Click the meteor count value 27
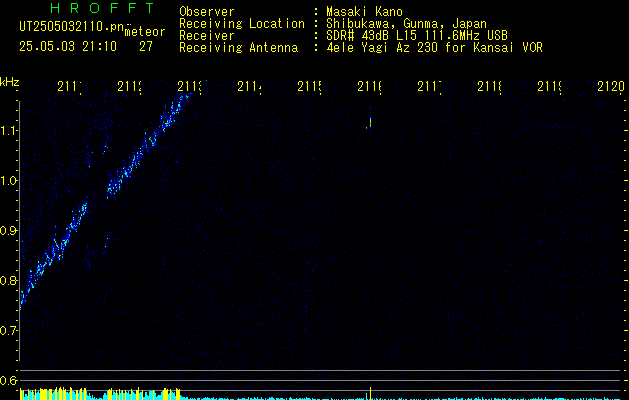 click(146, 47)
